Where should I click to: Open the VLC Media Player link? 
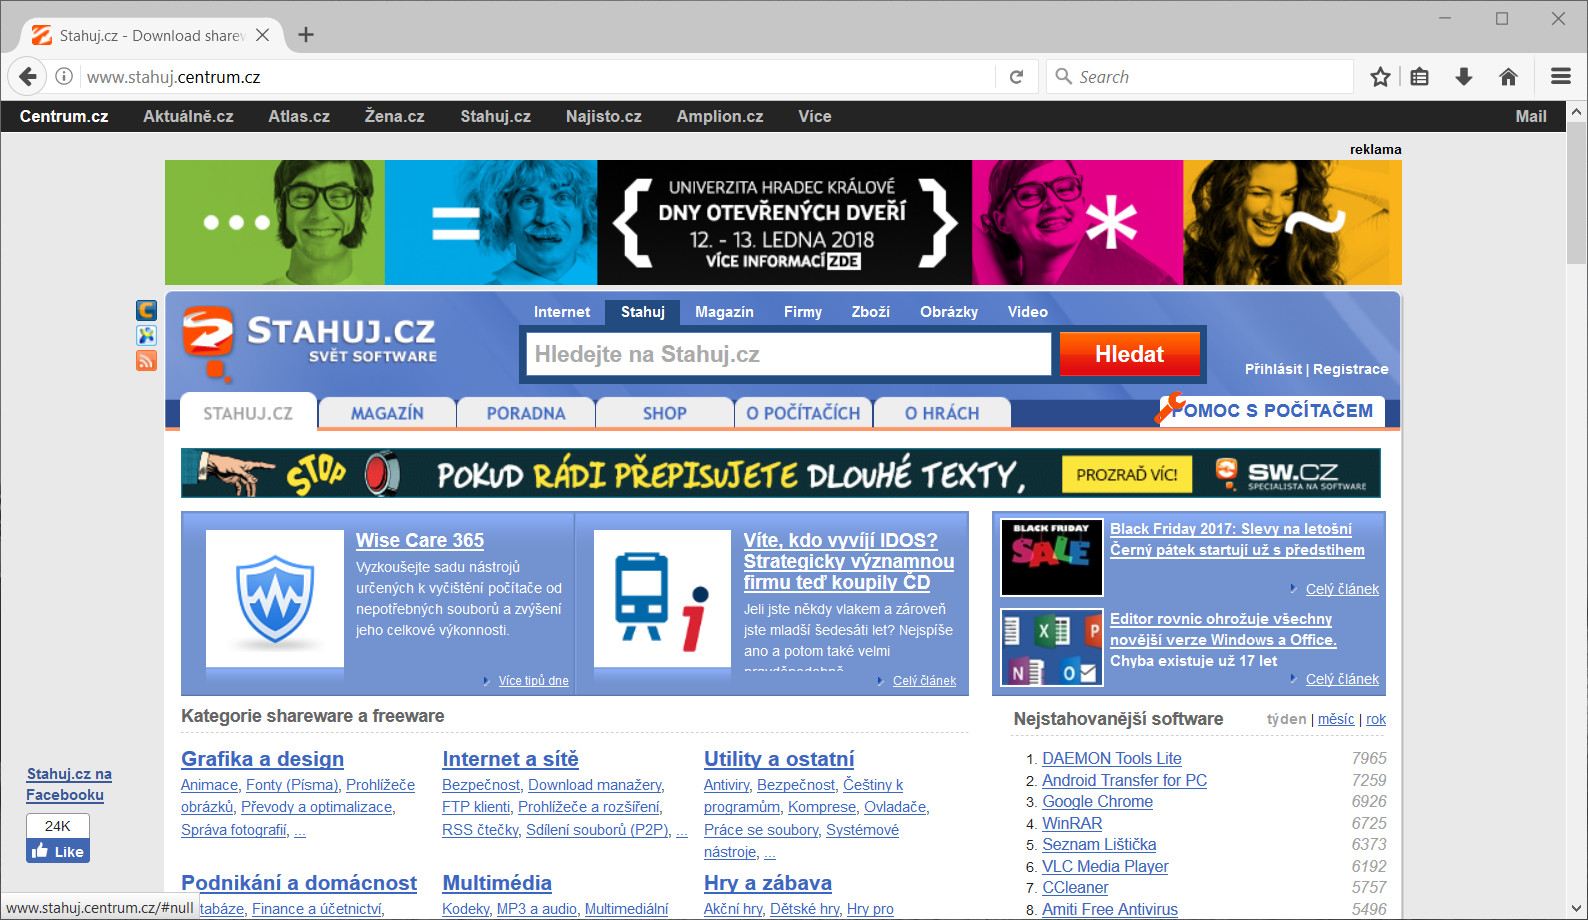pyautogui.click(x=1105, y=866)
